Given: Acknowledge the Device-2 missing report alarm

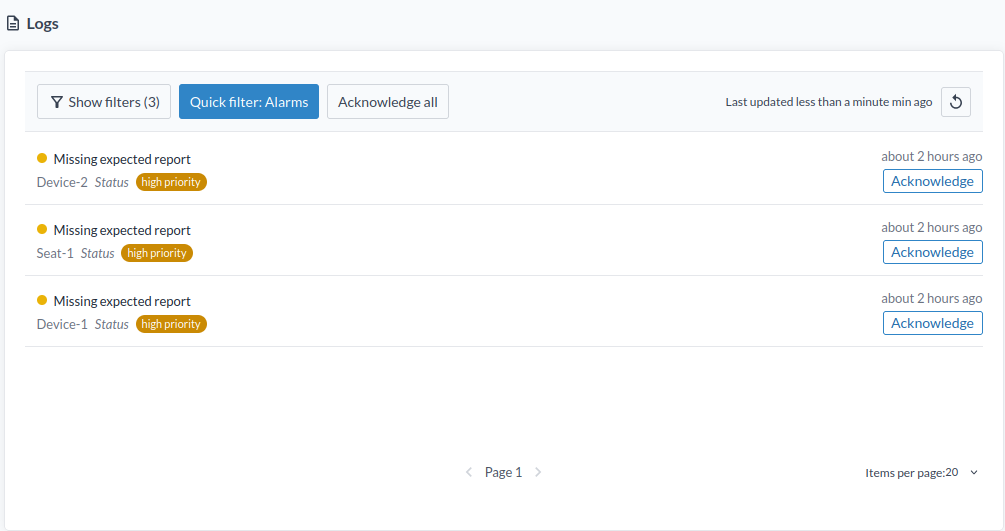Looking at the screenshot, I should [932, 181].
